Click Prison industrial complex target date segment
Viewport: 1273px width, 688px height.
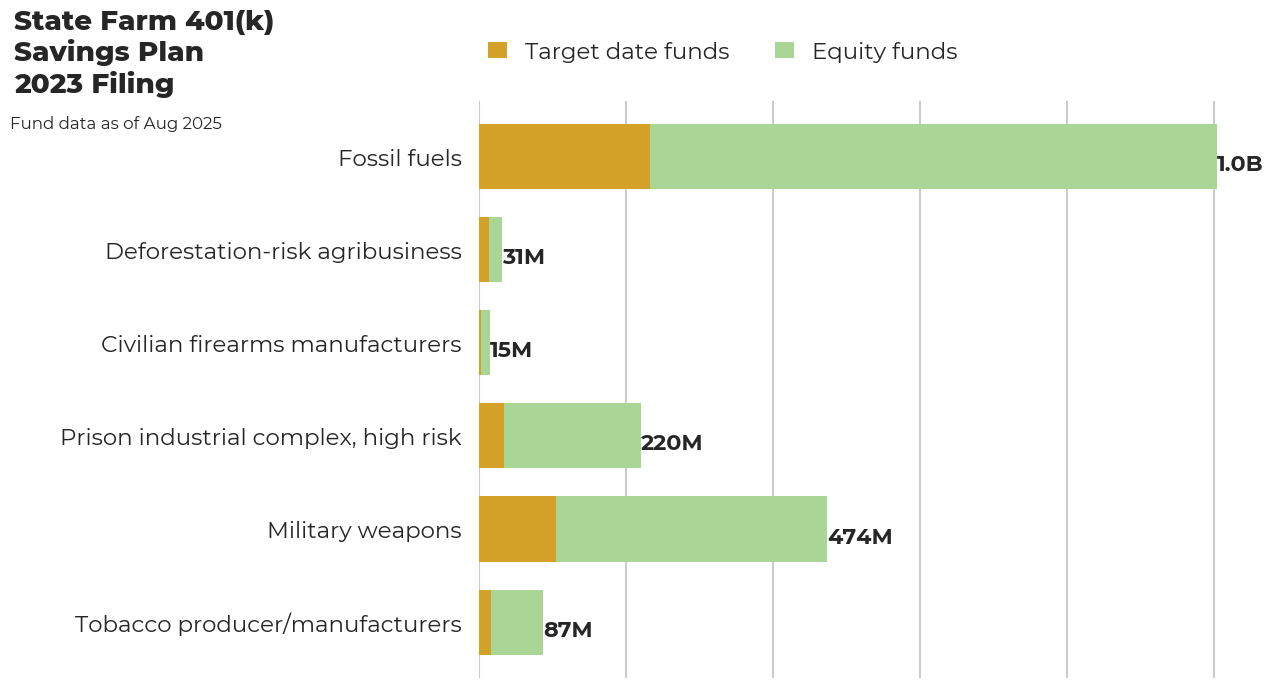[x=492, y=436]
